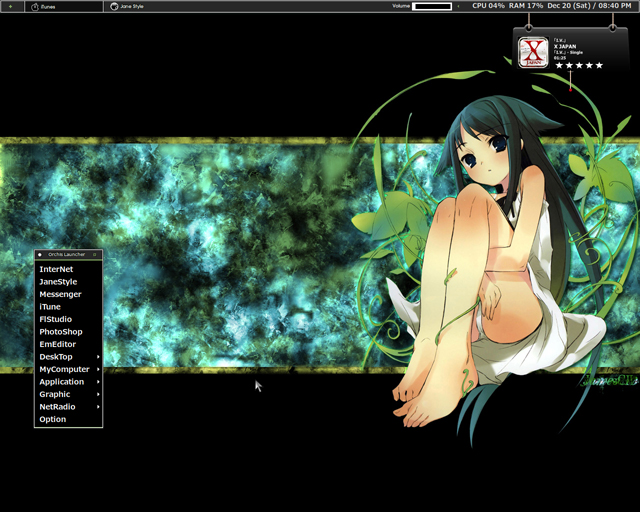Click the RAM 17% readout

(x=526, y=6)
